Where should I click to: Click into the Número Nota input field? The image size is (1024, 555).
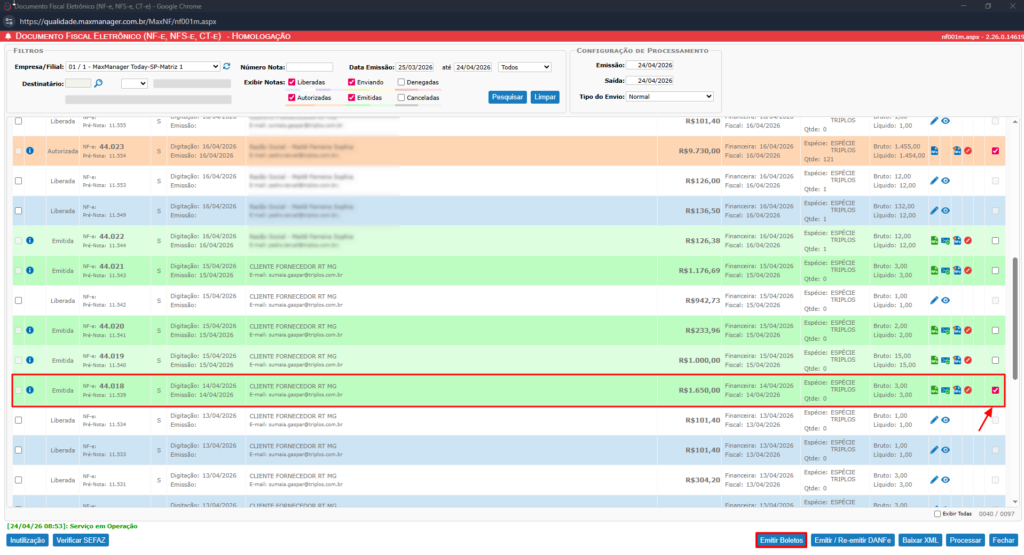(310, 67)
